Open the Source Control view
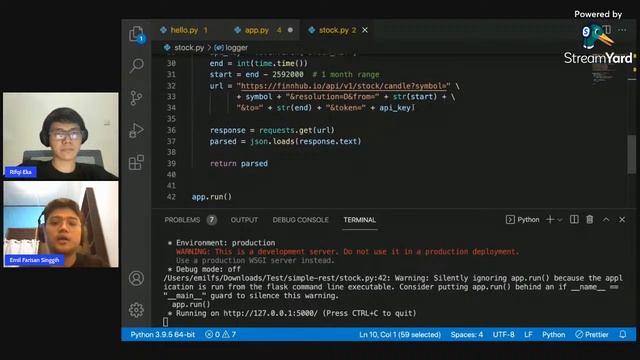 pyautogui.click(x=136, y=98)
